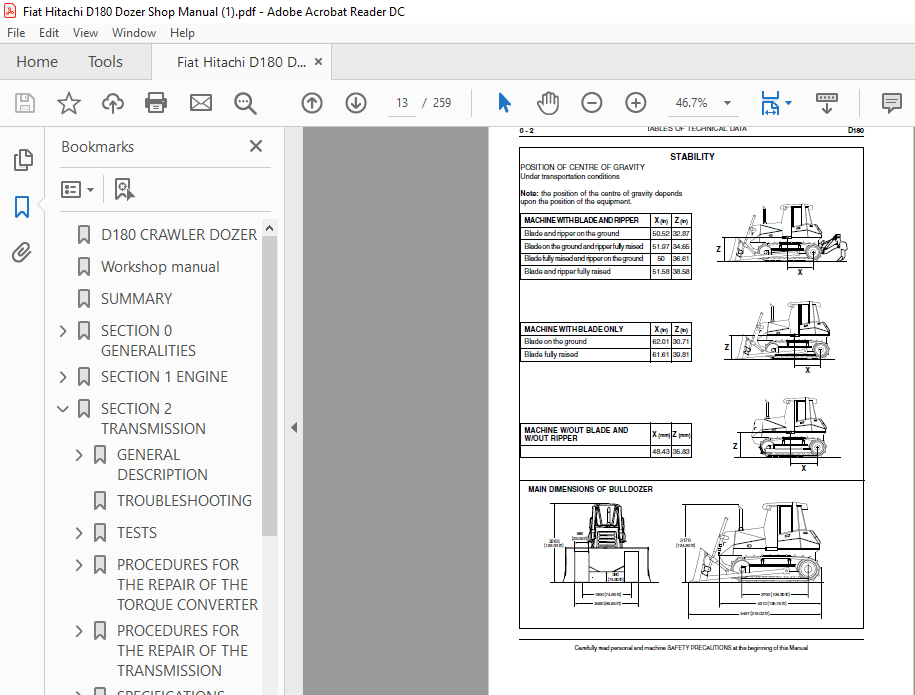The height and width of the screenshot is (695, 915).
Task: Select torque converter repair procedures bookmark
Action: [x=187, y=585]
